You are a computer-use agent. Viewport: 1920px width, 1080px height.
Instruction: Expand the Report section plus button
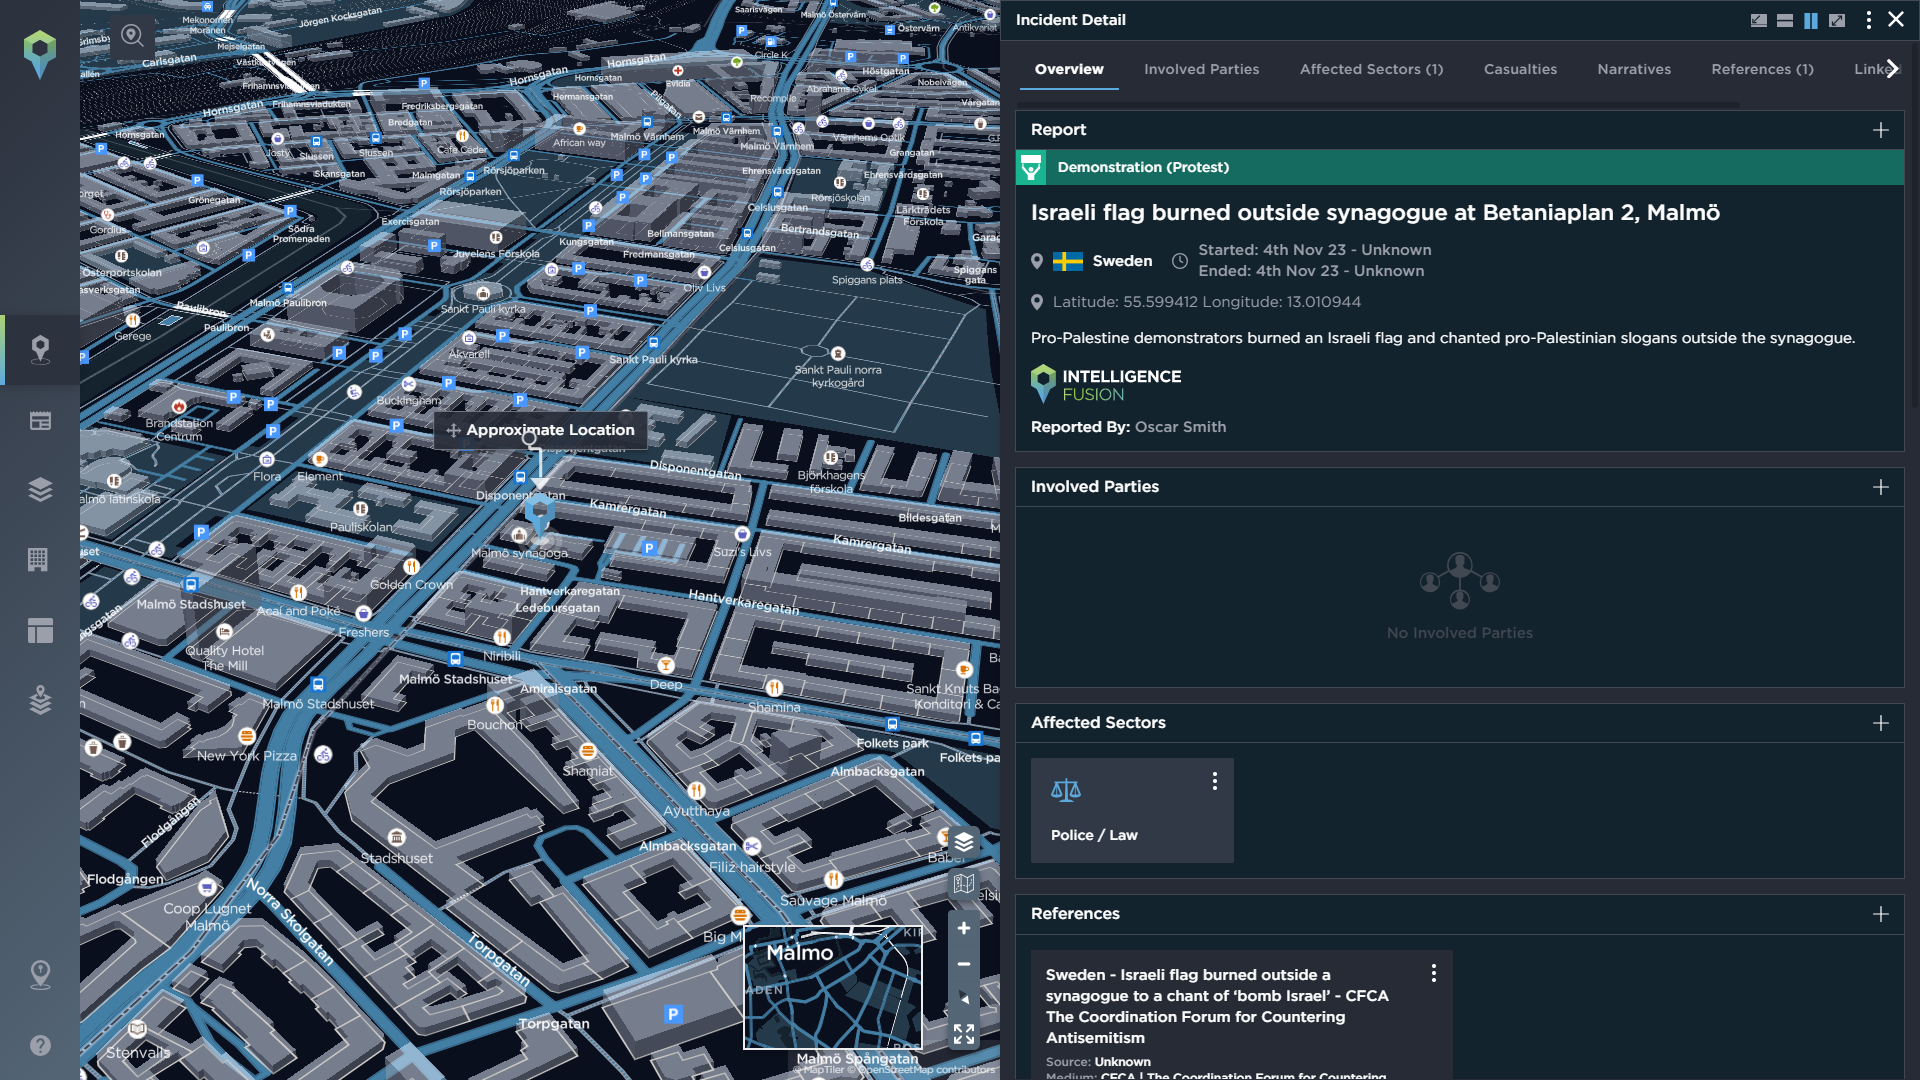point(1881,130)
